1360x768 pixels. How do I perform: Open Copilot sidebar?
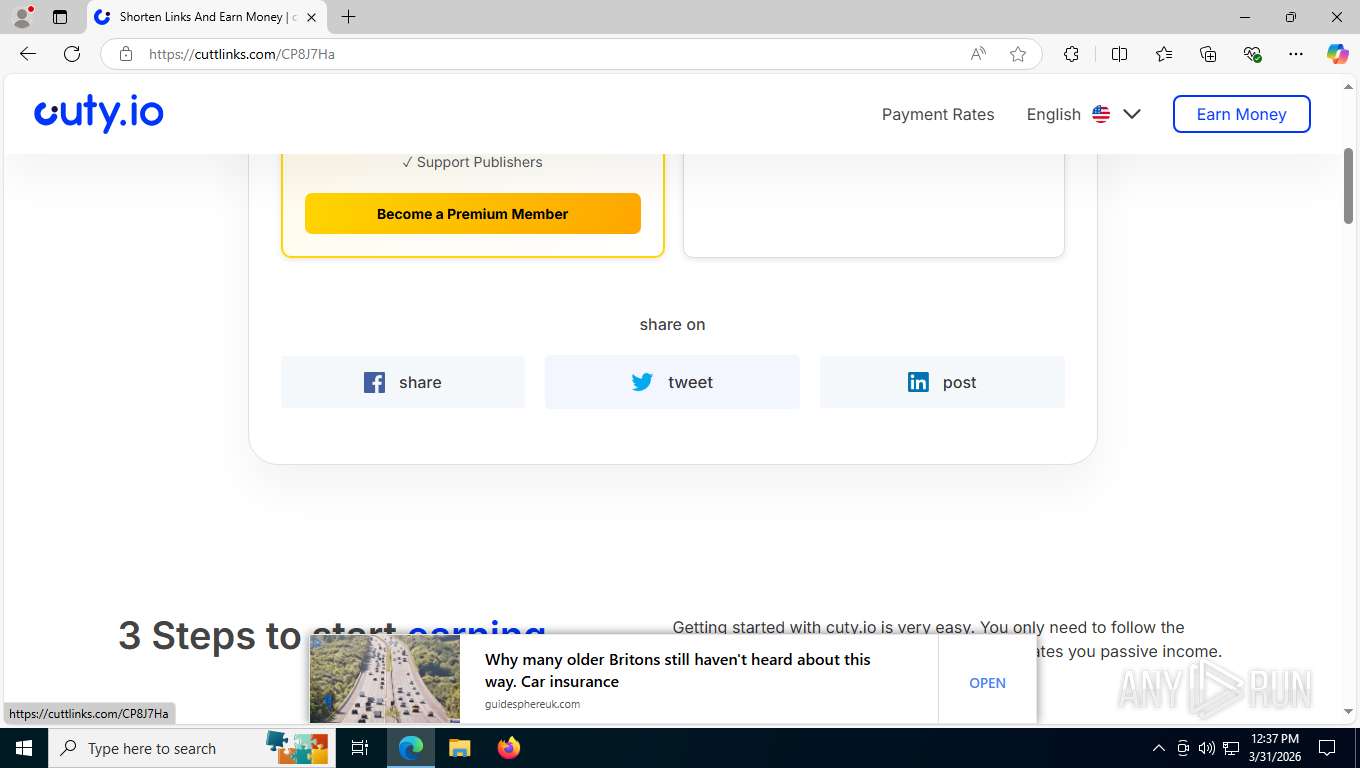click(x=1338, y=54)
